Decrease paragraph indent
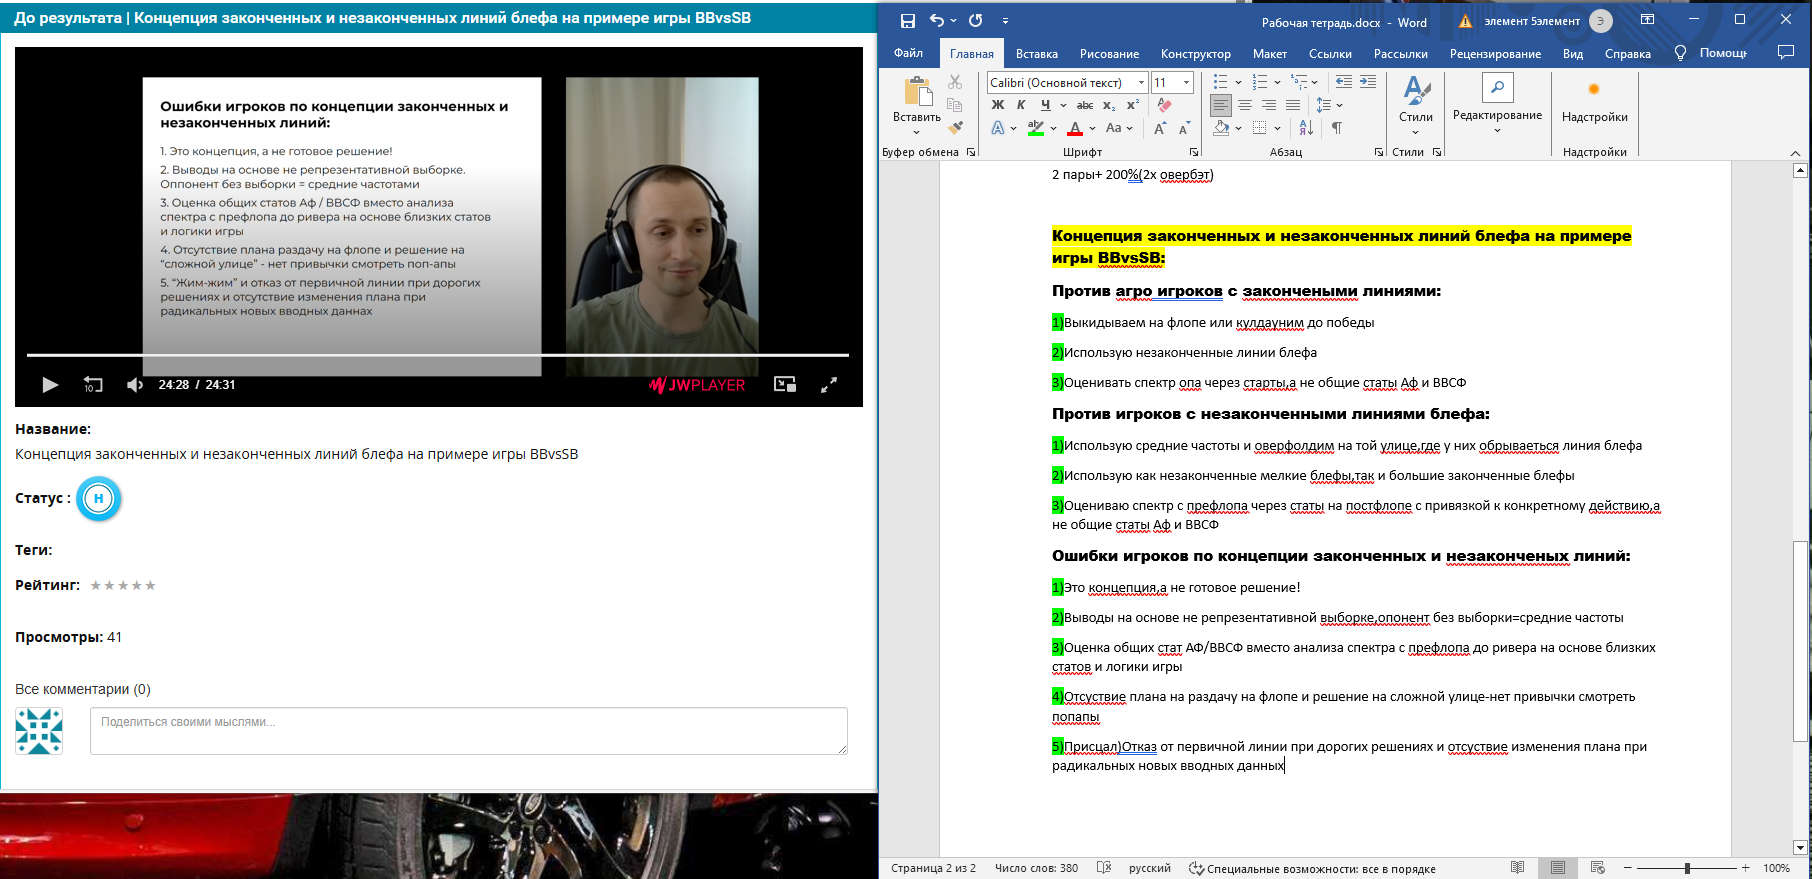This screenshot has width=1812, height=879. (1344, 82)
